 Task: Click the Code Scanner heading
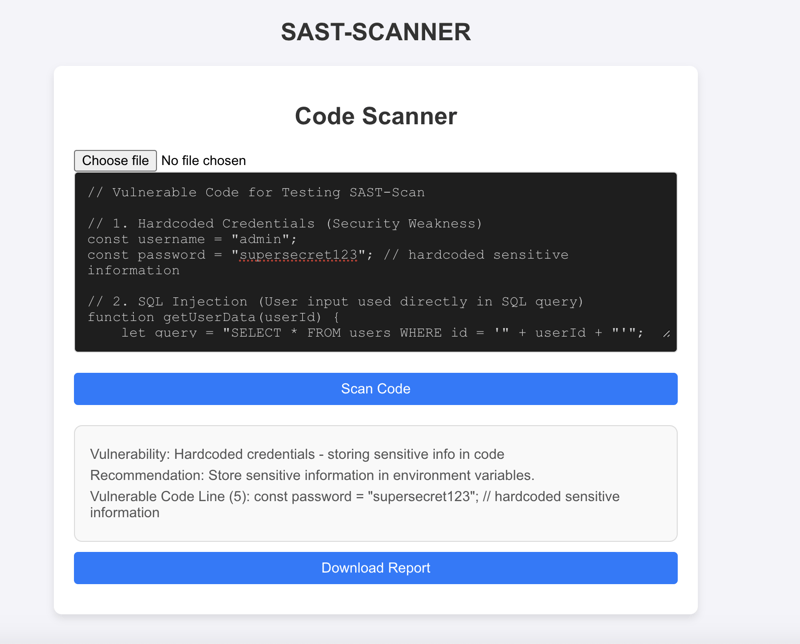click(x=375, y=116)
